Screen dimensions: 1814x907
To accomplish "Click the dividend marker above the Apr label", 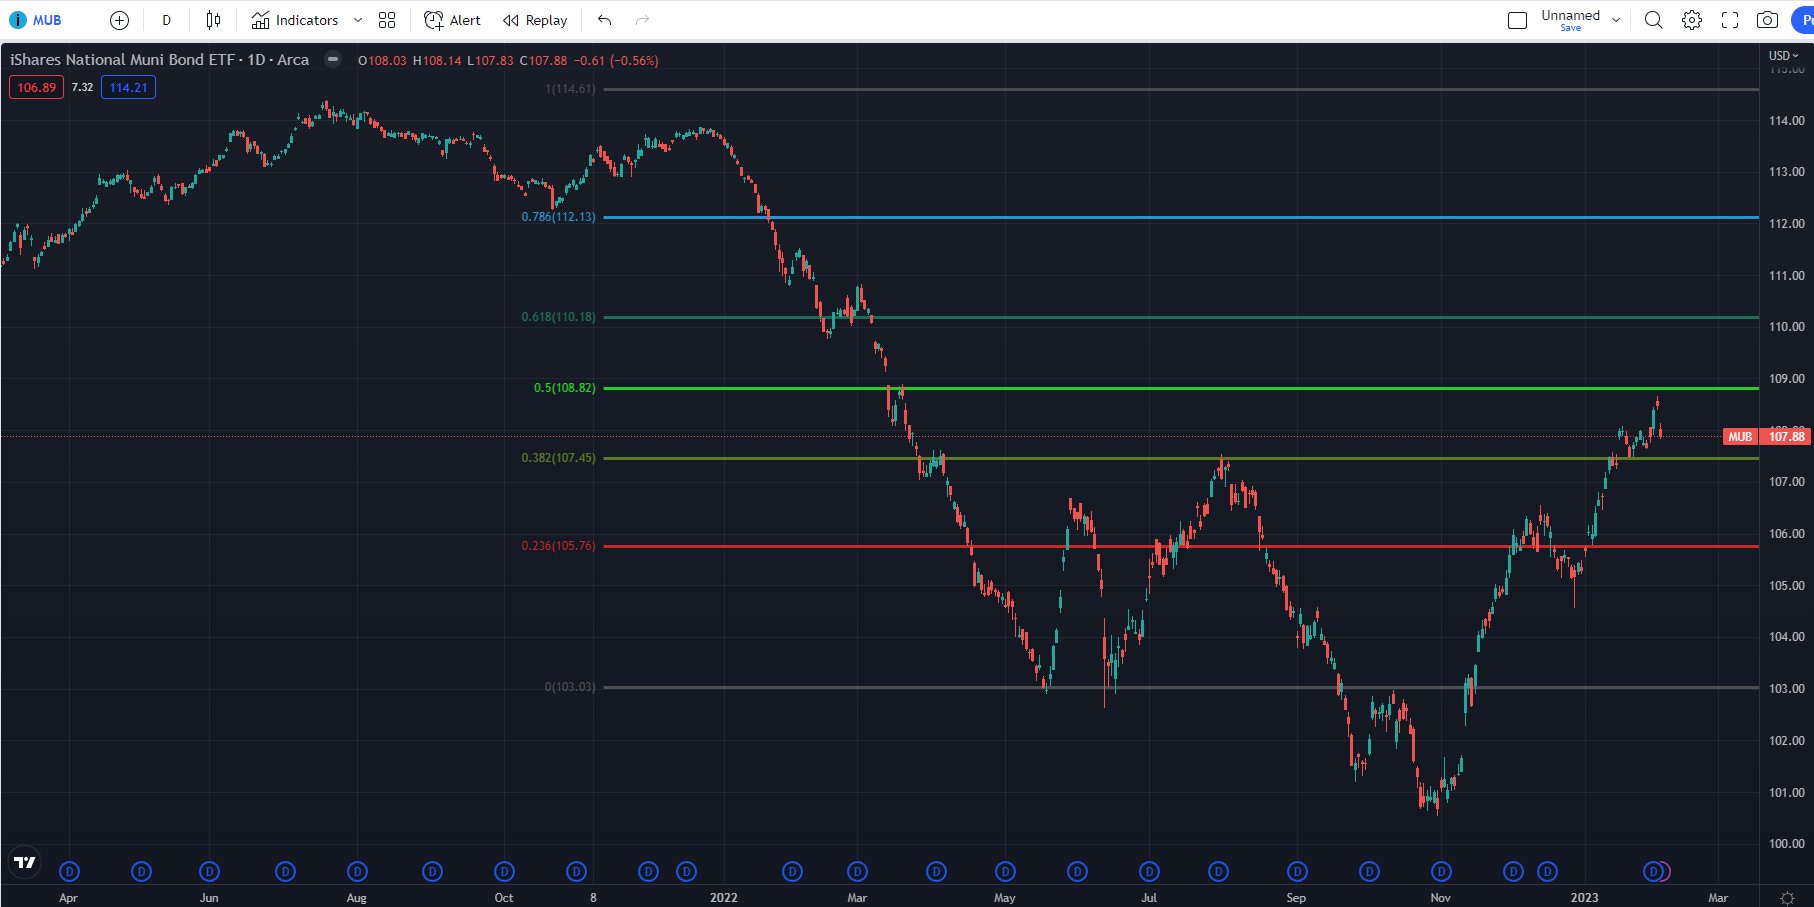I will (x=69, y=872).
